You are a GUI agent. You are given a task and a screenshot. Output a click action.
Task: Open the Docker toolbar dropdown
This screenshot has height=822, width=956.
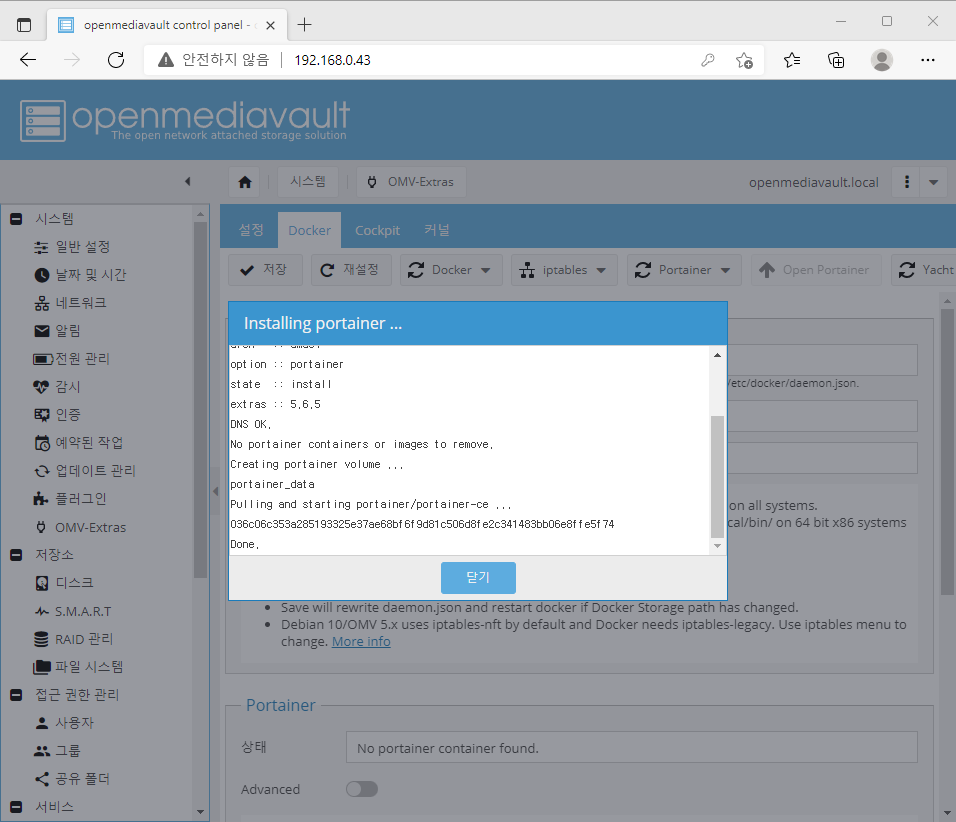tap(451, 270)
